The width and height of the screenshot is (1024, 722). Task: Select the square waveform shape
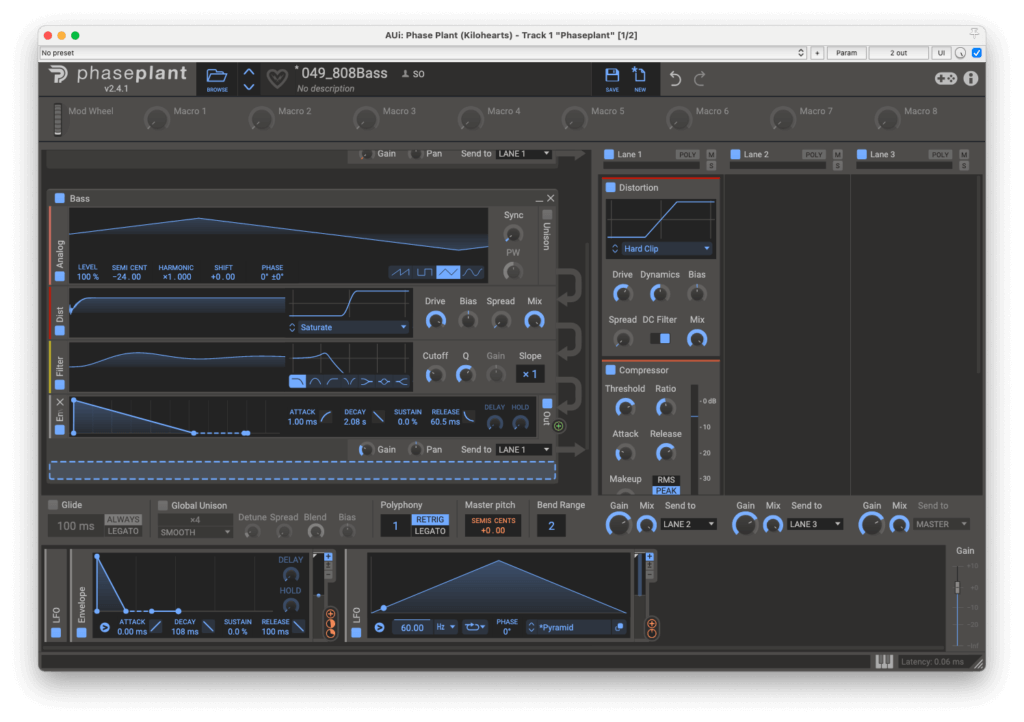pyautogui.click(x=424, y=272)
